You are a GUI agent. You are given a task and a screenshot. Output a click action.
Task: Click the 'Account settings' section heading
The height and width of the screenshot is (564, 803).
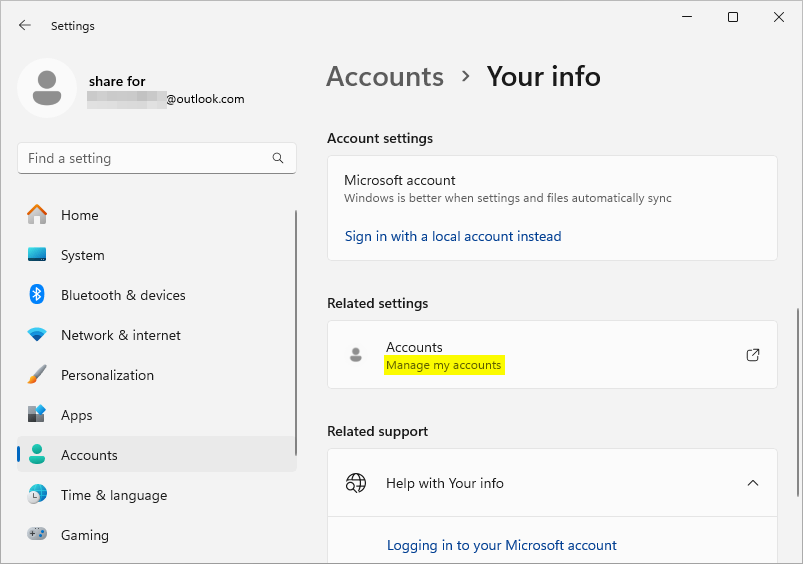(380, 138)
